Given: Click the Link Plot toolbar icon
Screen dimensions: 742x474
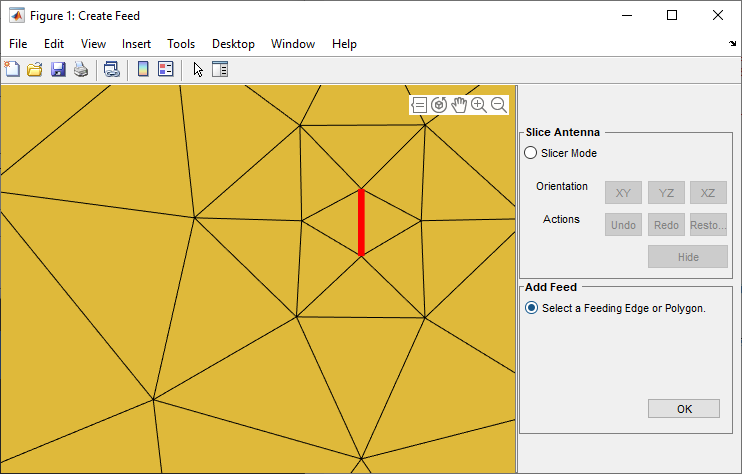Looking at the screenshot, I should [x=112, y=70].
